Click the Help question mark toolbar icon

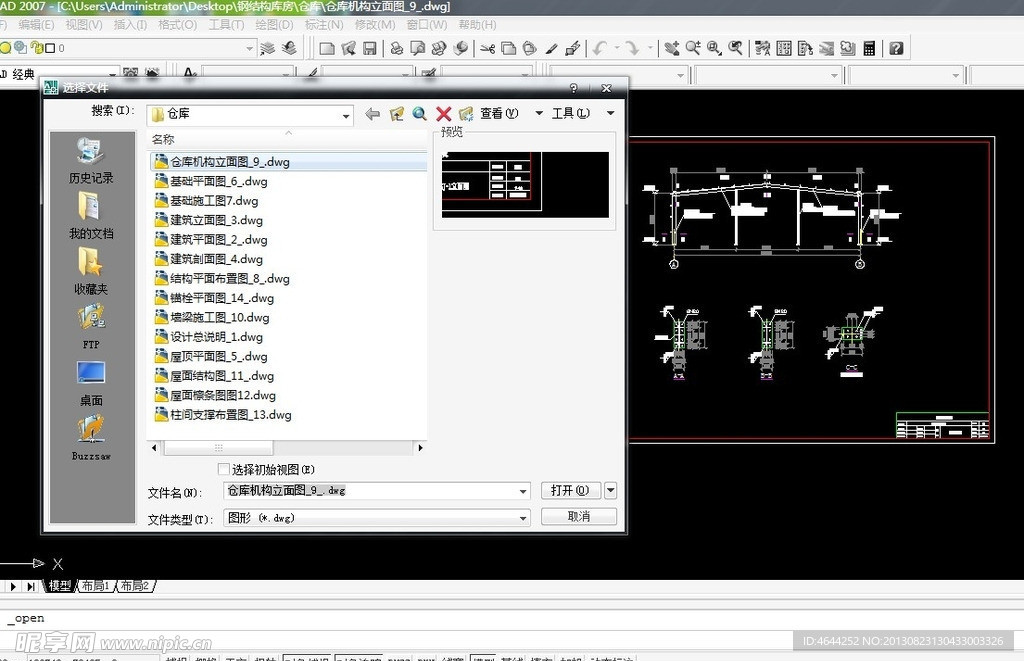pos(896,48)
